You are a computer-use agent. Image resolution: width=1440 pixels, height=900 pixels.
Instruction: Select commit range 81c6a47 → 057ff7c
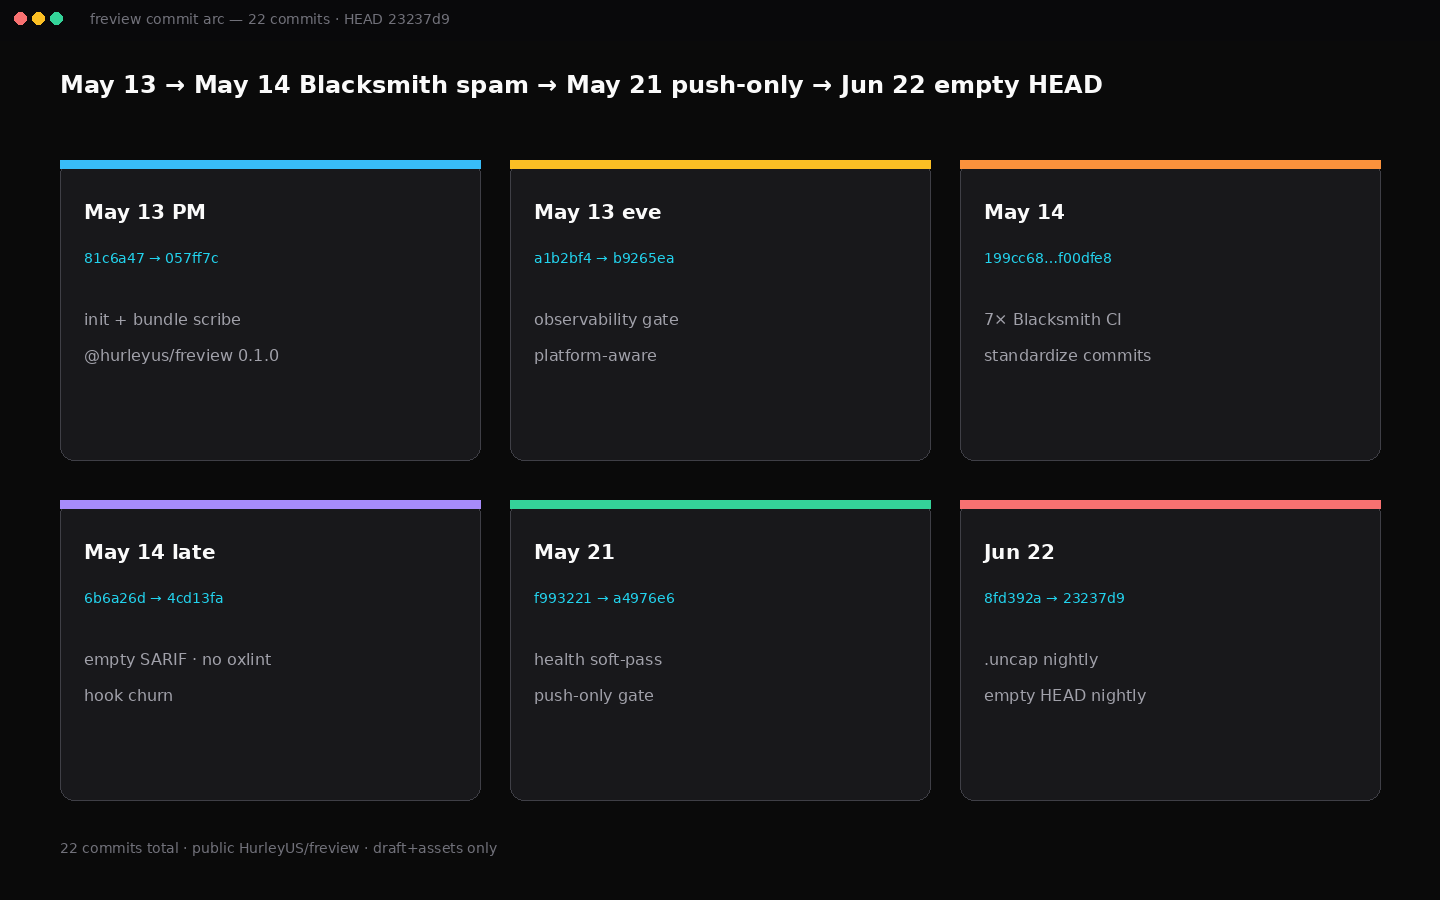[151, 258]
